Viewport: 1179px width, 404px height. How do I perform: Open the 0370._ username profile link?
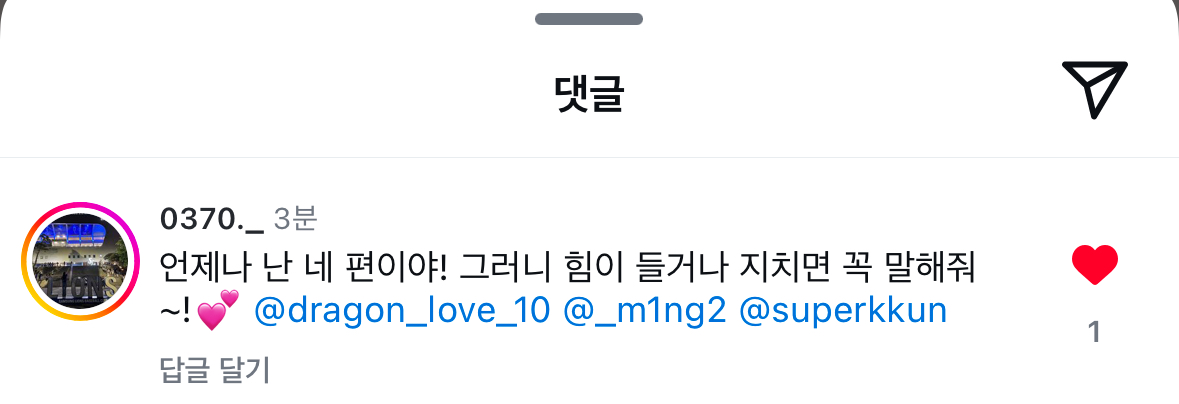click(211, 219)
